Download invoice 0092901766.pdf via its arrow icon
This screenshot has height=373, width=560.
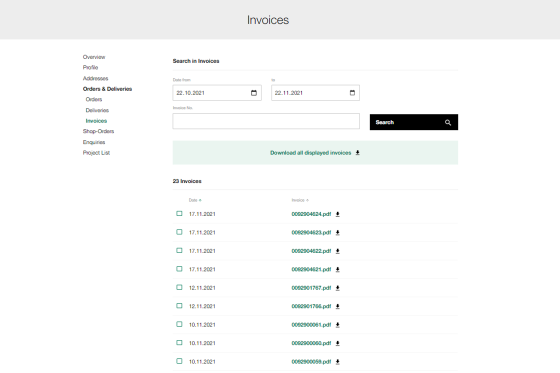point(338,306)
